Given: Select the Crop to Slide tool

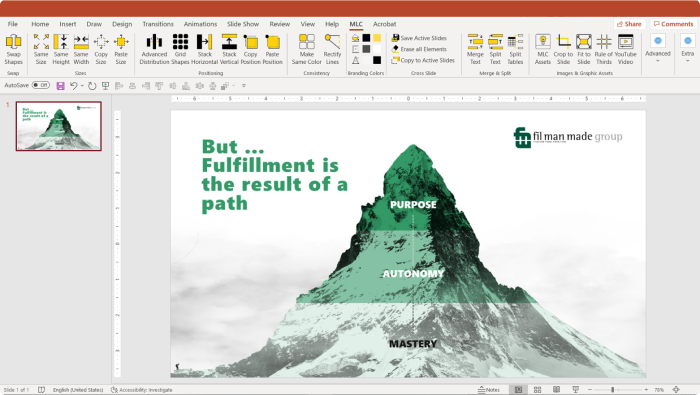Looking at the screenshot, I should click(563, 49).
